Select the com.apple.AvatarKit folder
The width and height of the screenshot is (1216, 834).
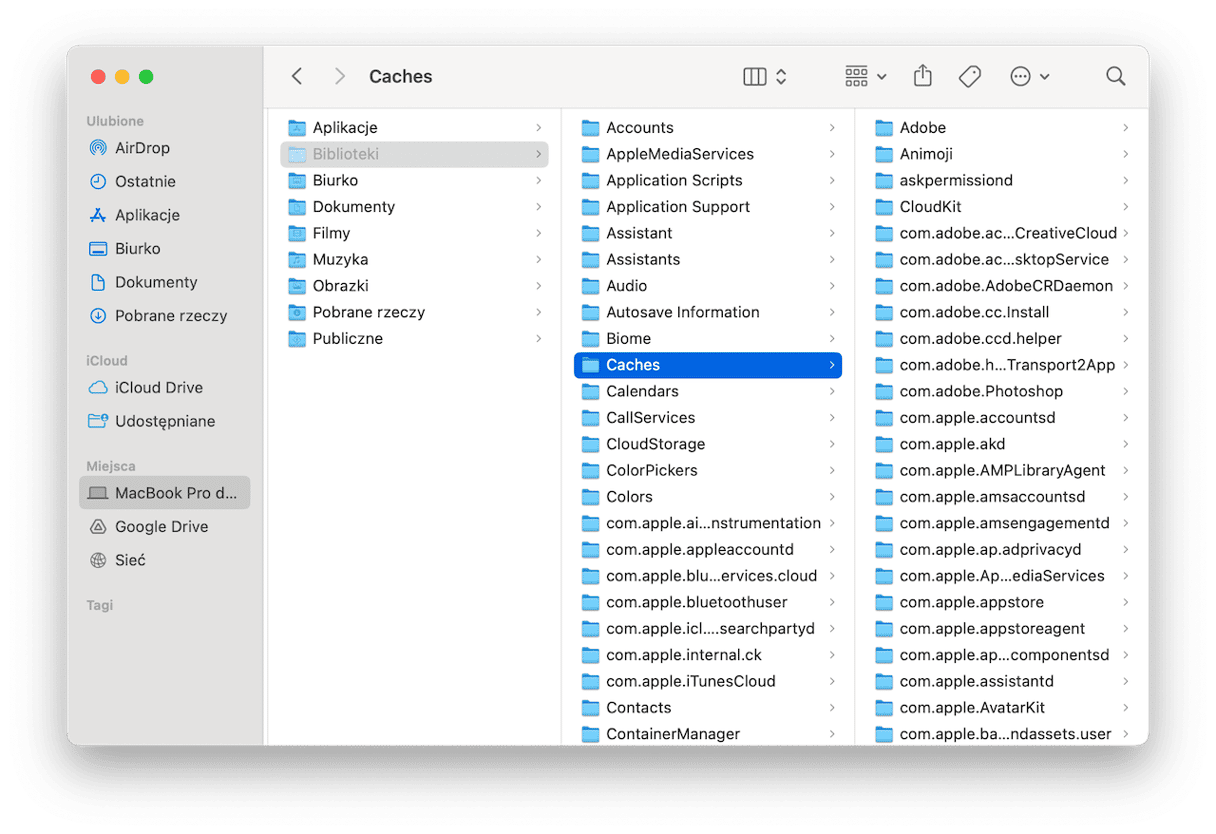pyautogui.click(x=1001, y=707)
